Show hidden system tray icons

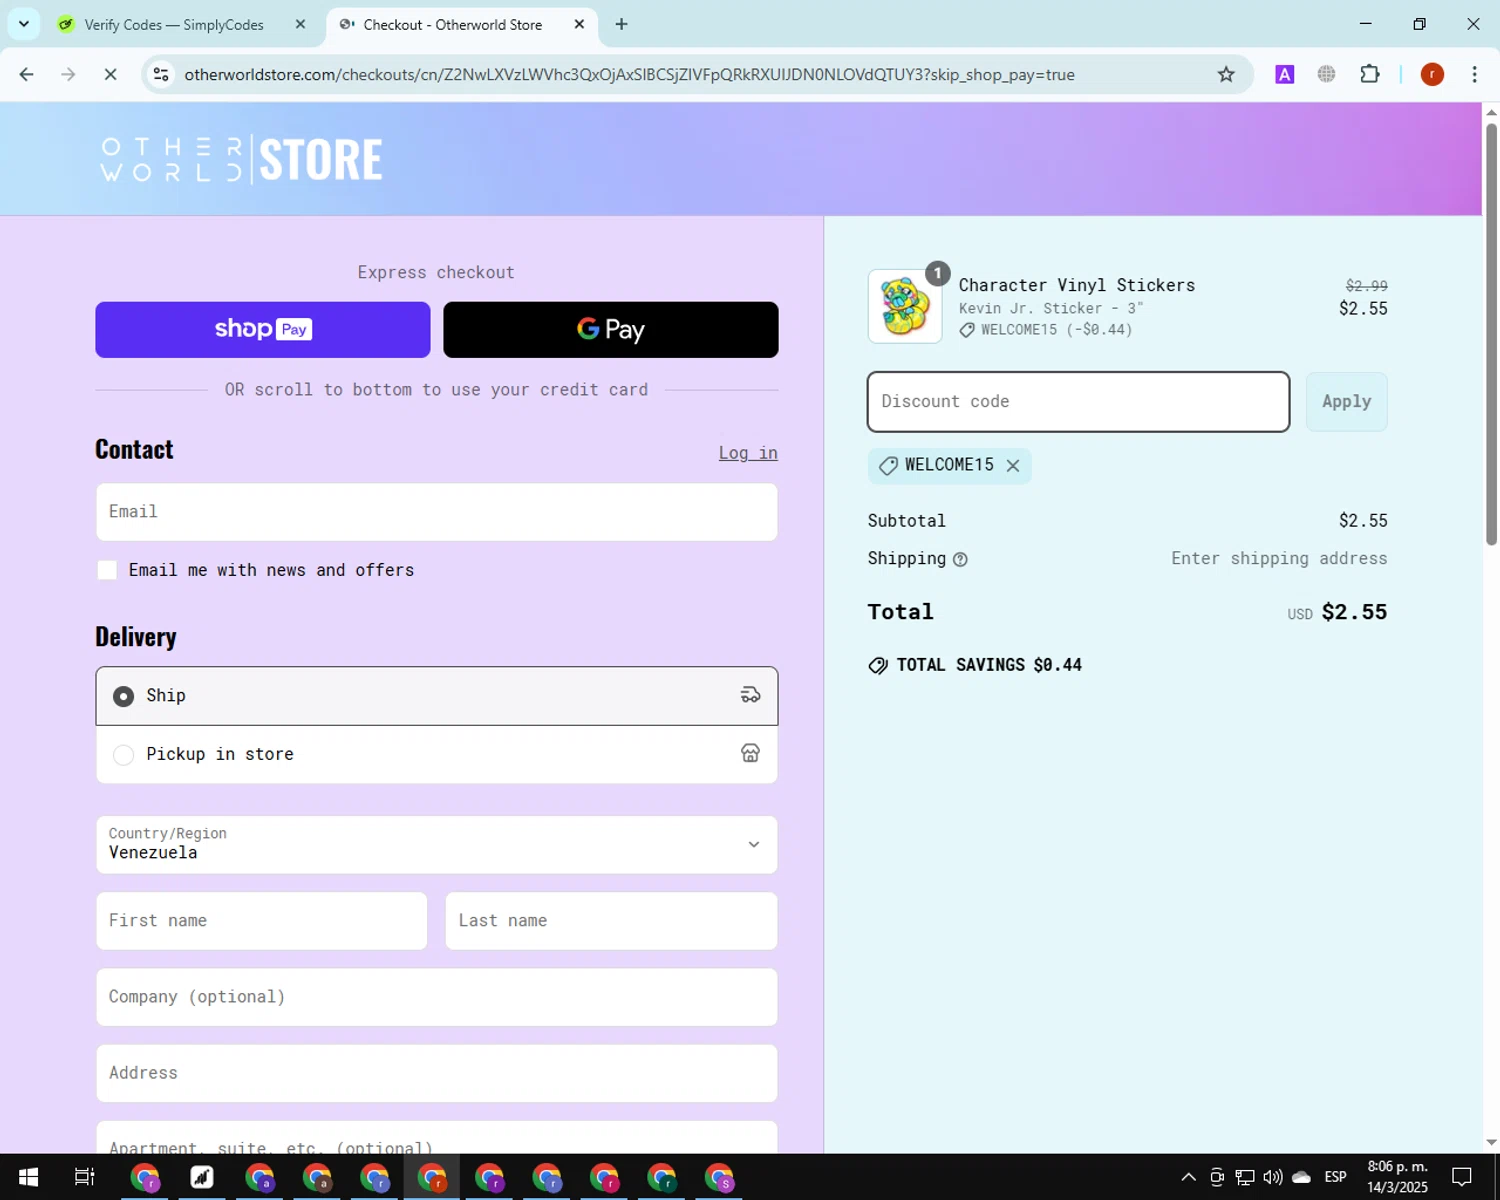pyautogui.click(x=1188, y=1177)
